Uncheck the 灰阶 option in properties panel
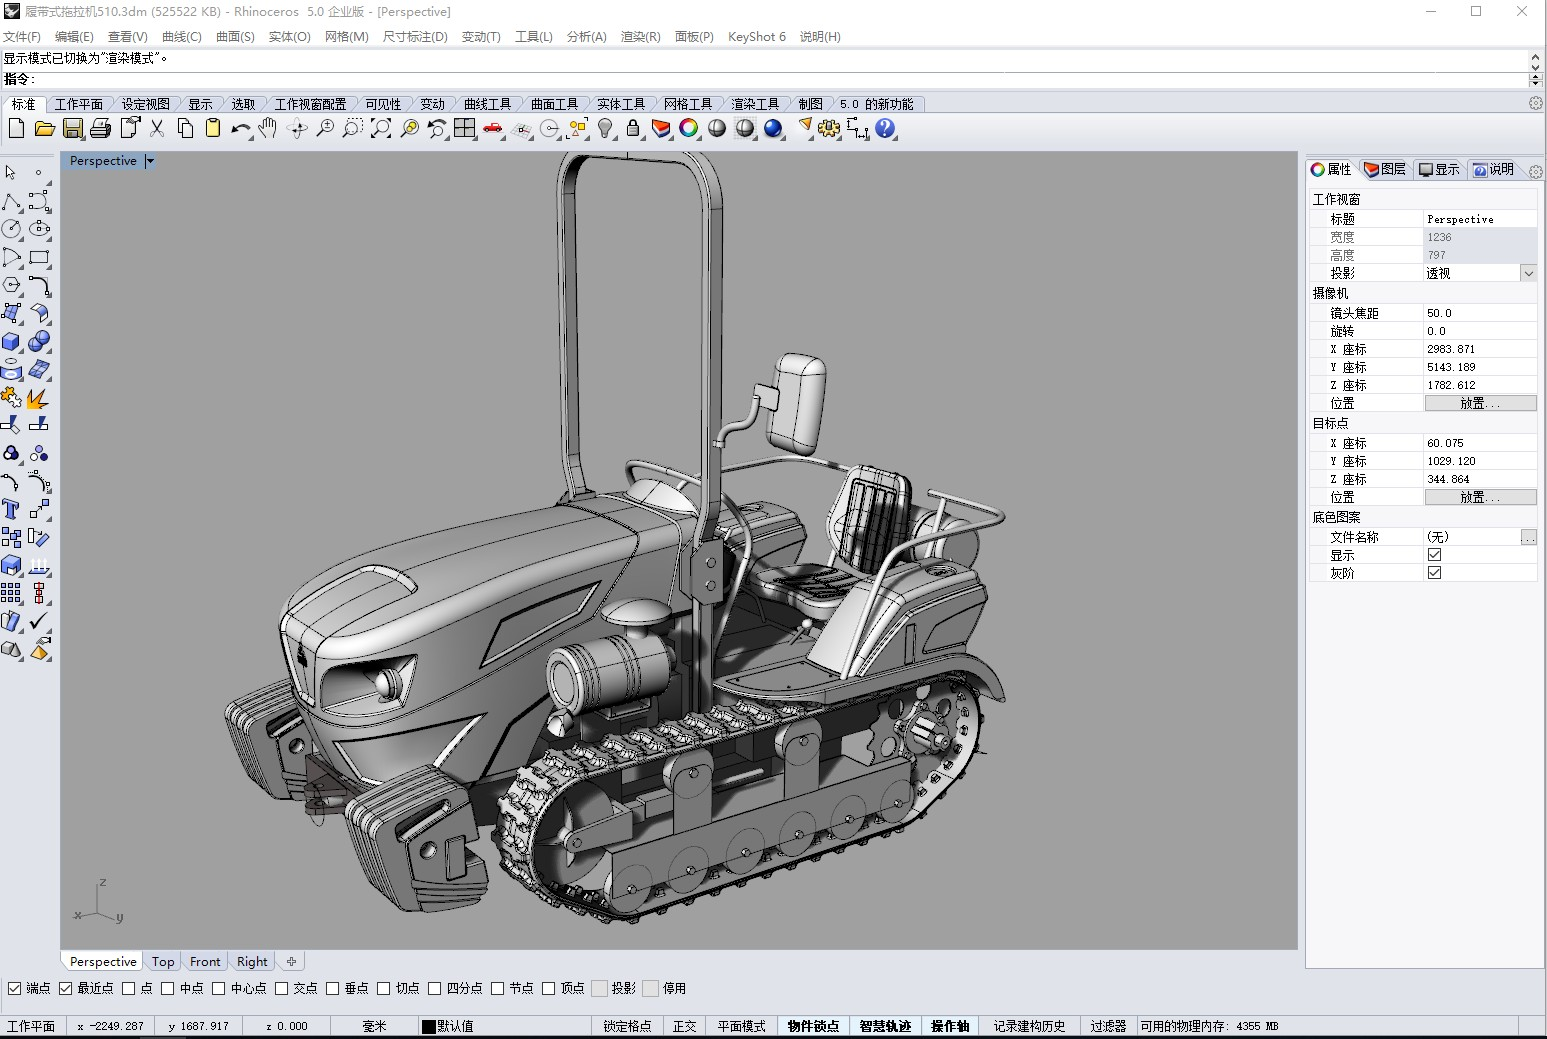Image resolution: width=1547 pixels, height=1039 pixels. click(x=1434, y=572)
